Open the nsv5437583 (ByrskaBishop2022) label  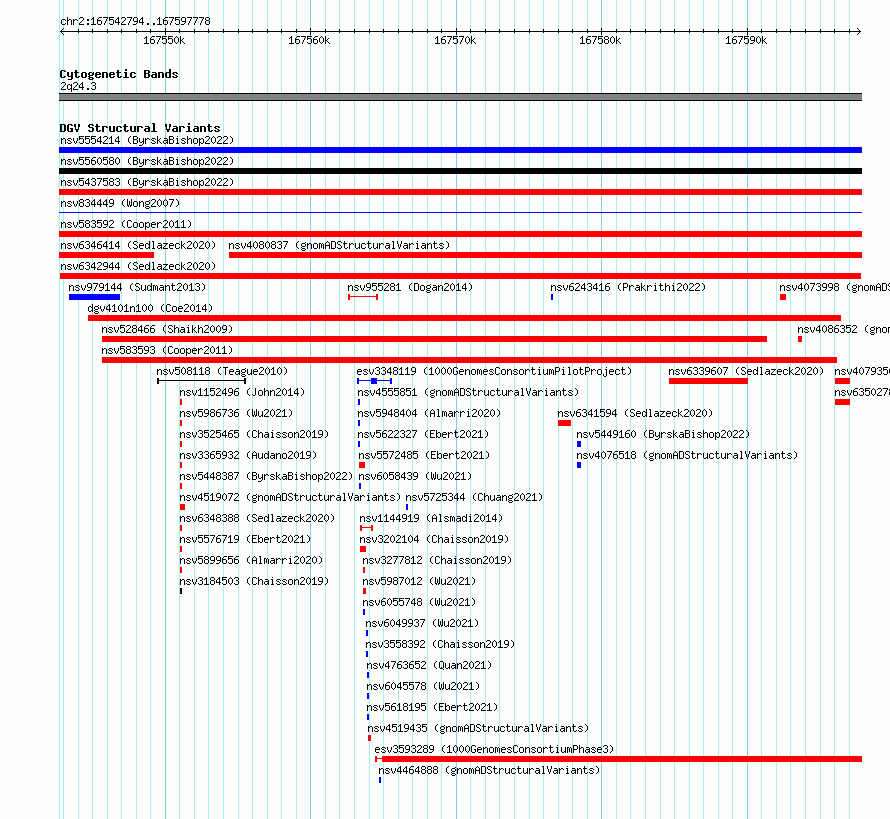point(147,182)
